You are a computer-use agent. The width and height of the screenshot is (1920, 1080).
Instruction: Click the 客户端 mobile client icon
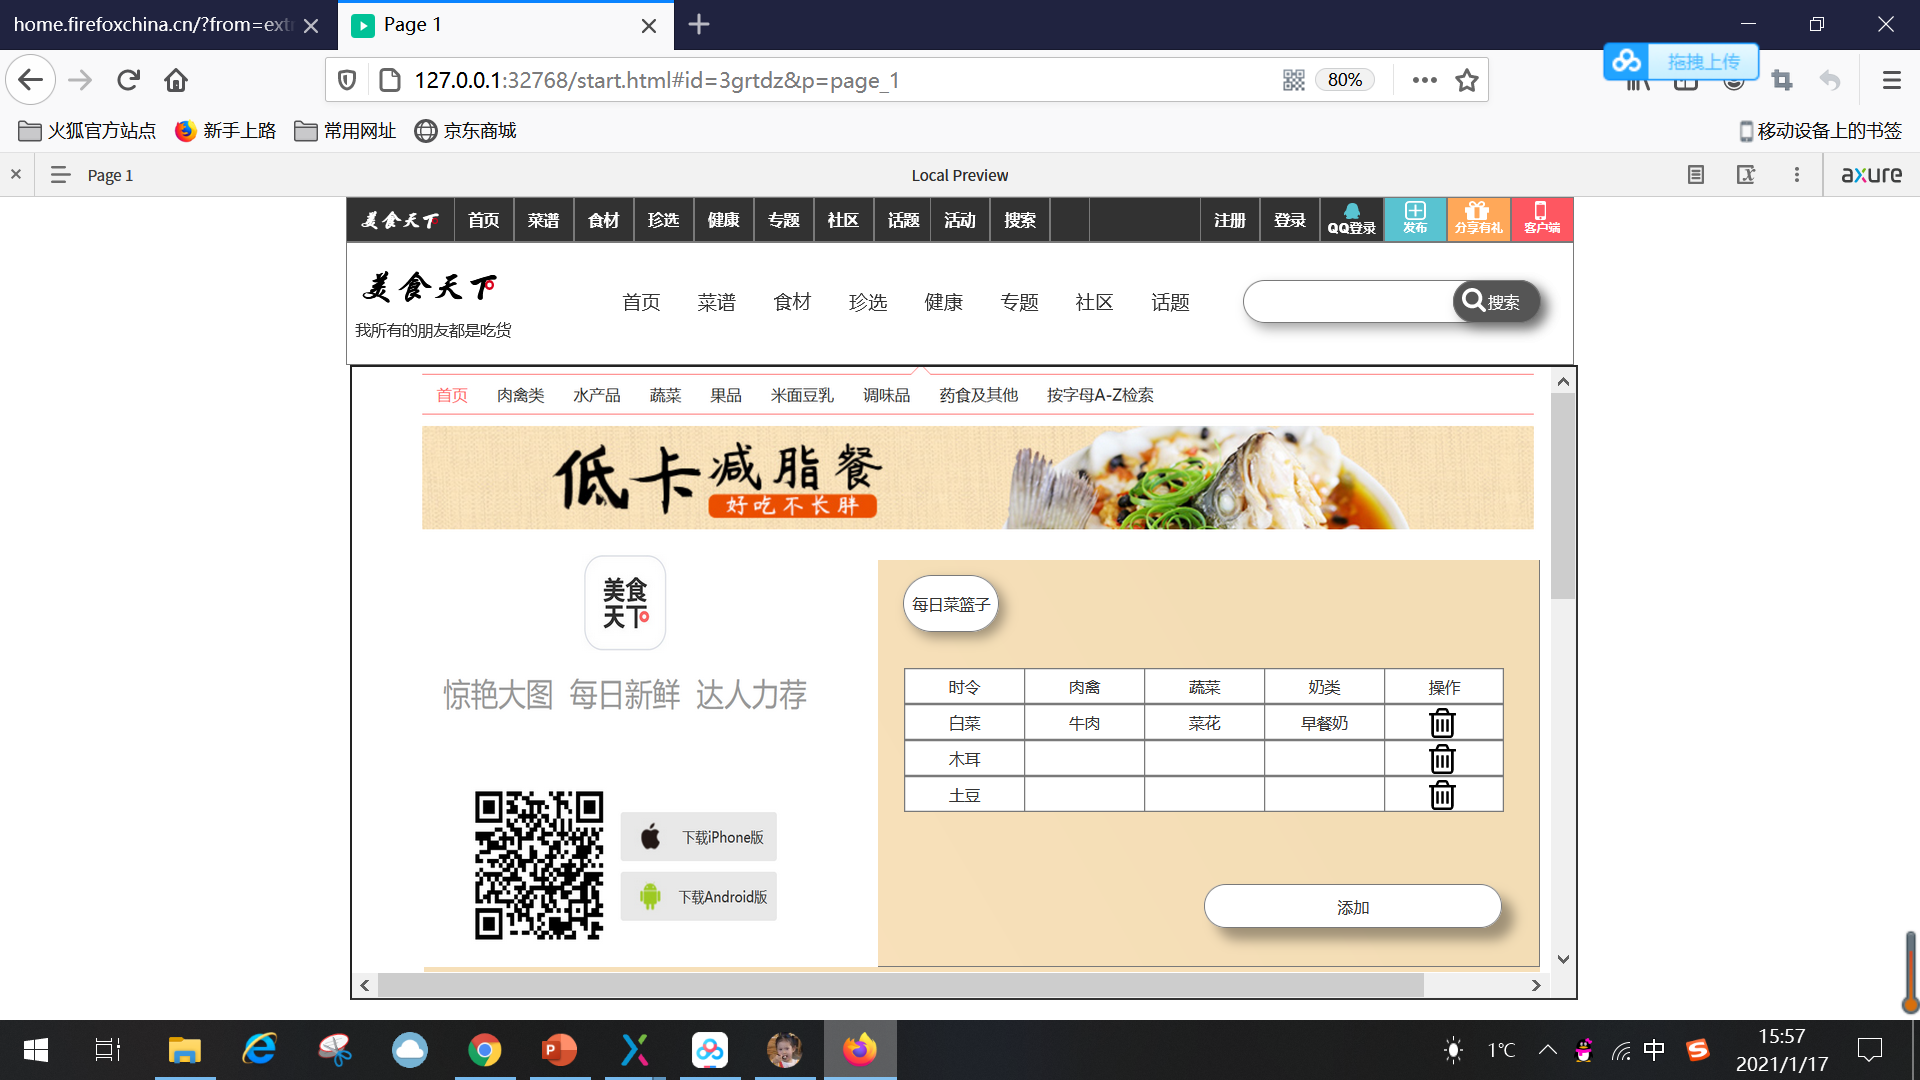1541,218
